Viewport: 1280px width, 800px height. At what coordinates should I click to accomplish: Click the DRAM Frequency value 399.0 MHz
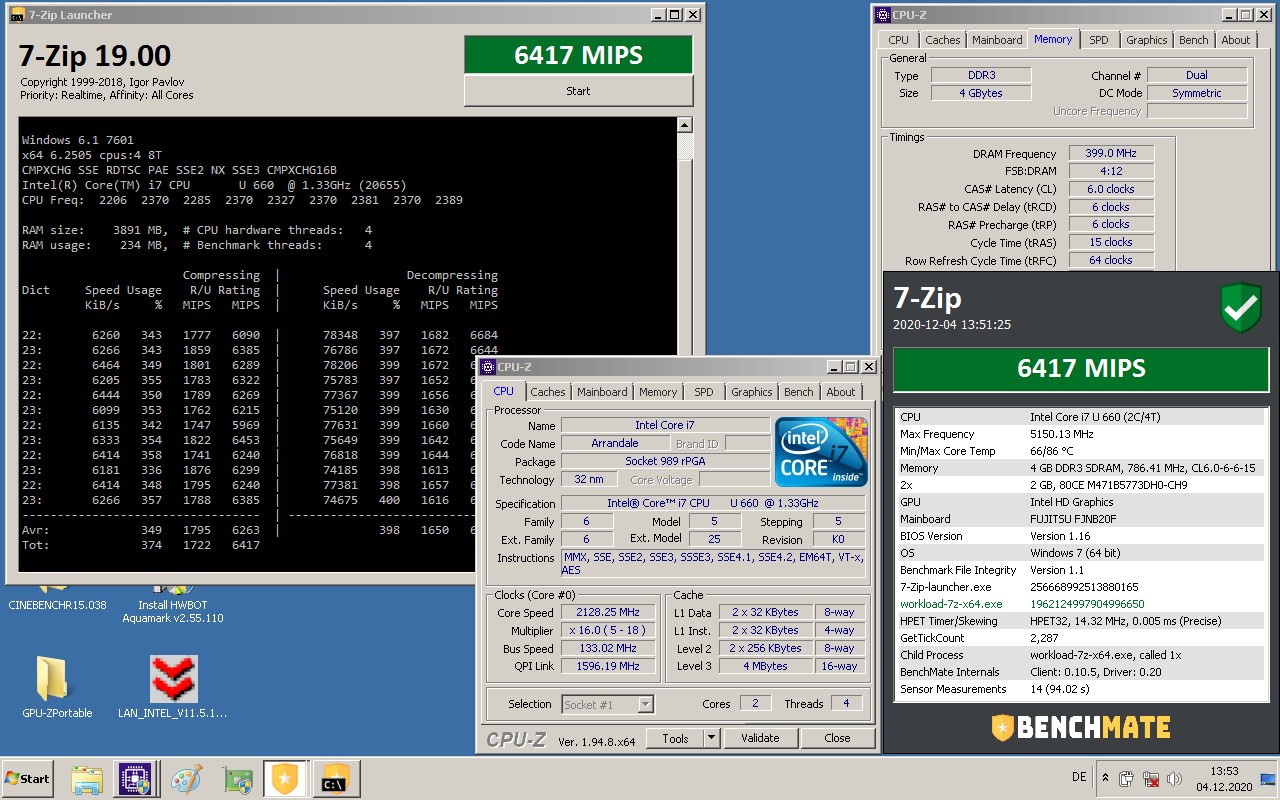point(1111,153)
